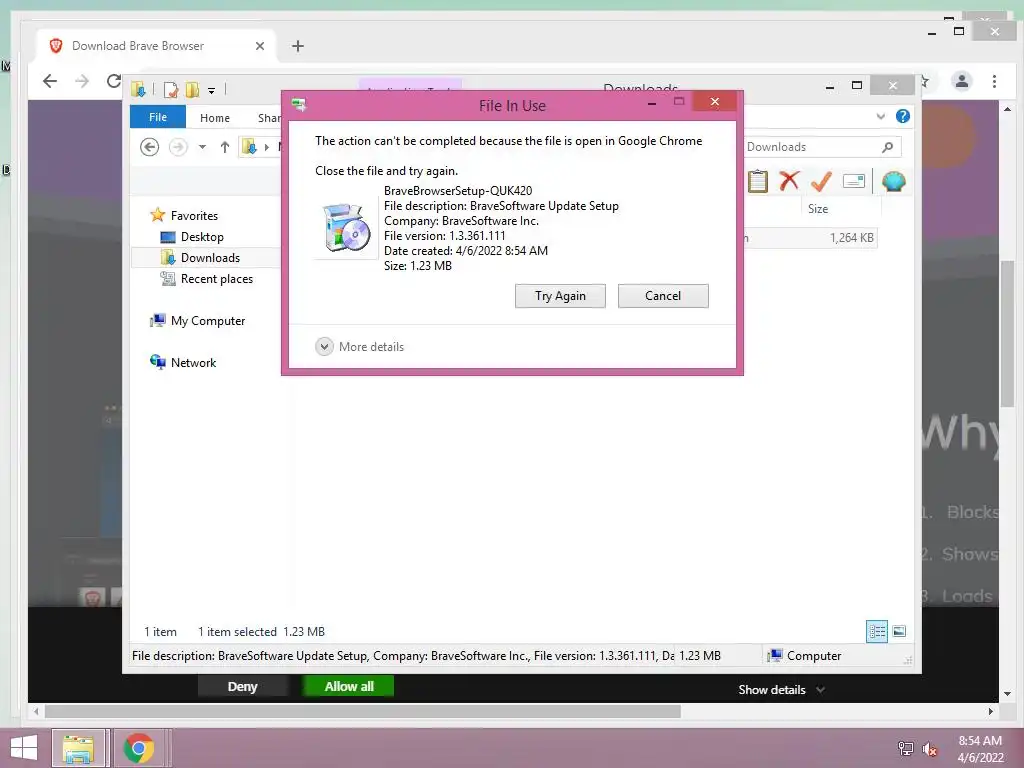Open Windows Start button
Screen dimensions: 1024x768
coord(24,748)
